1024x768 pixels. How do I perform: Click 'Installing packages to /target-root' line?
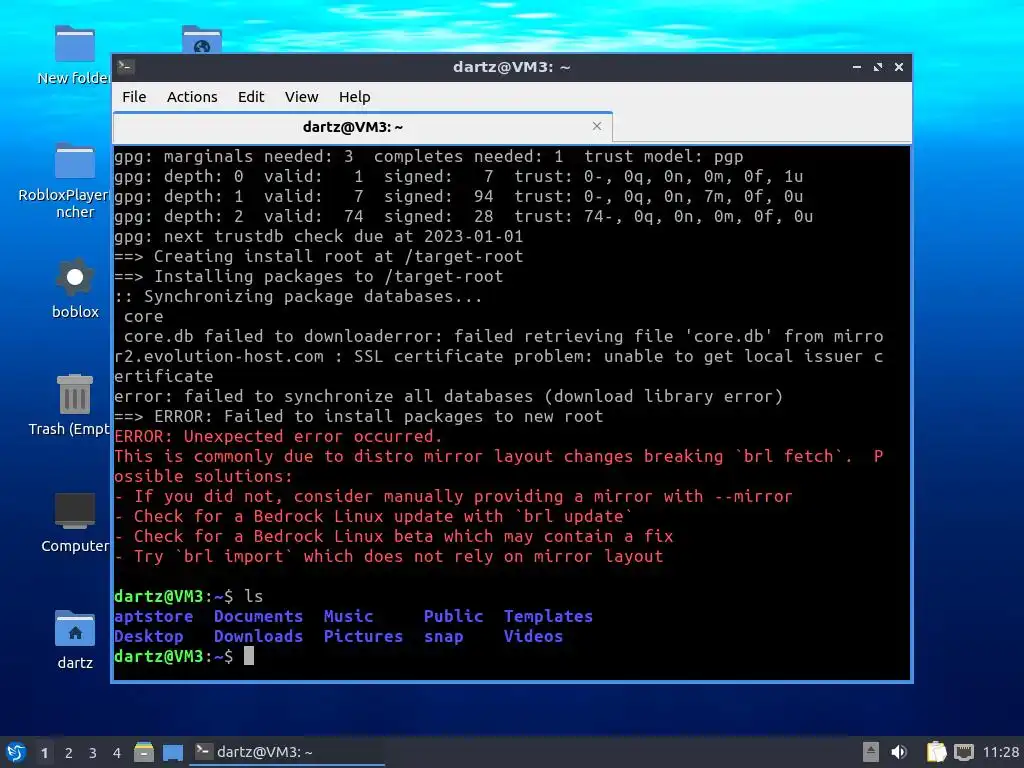pos(309,277)
